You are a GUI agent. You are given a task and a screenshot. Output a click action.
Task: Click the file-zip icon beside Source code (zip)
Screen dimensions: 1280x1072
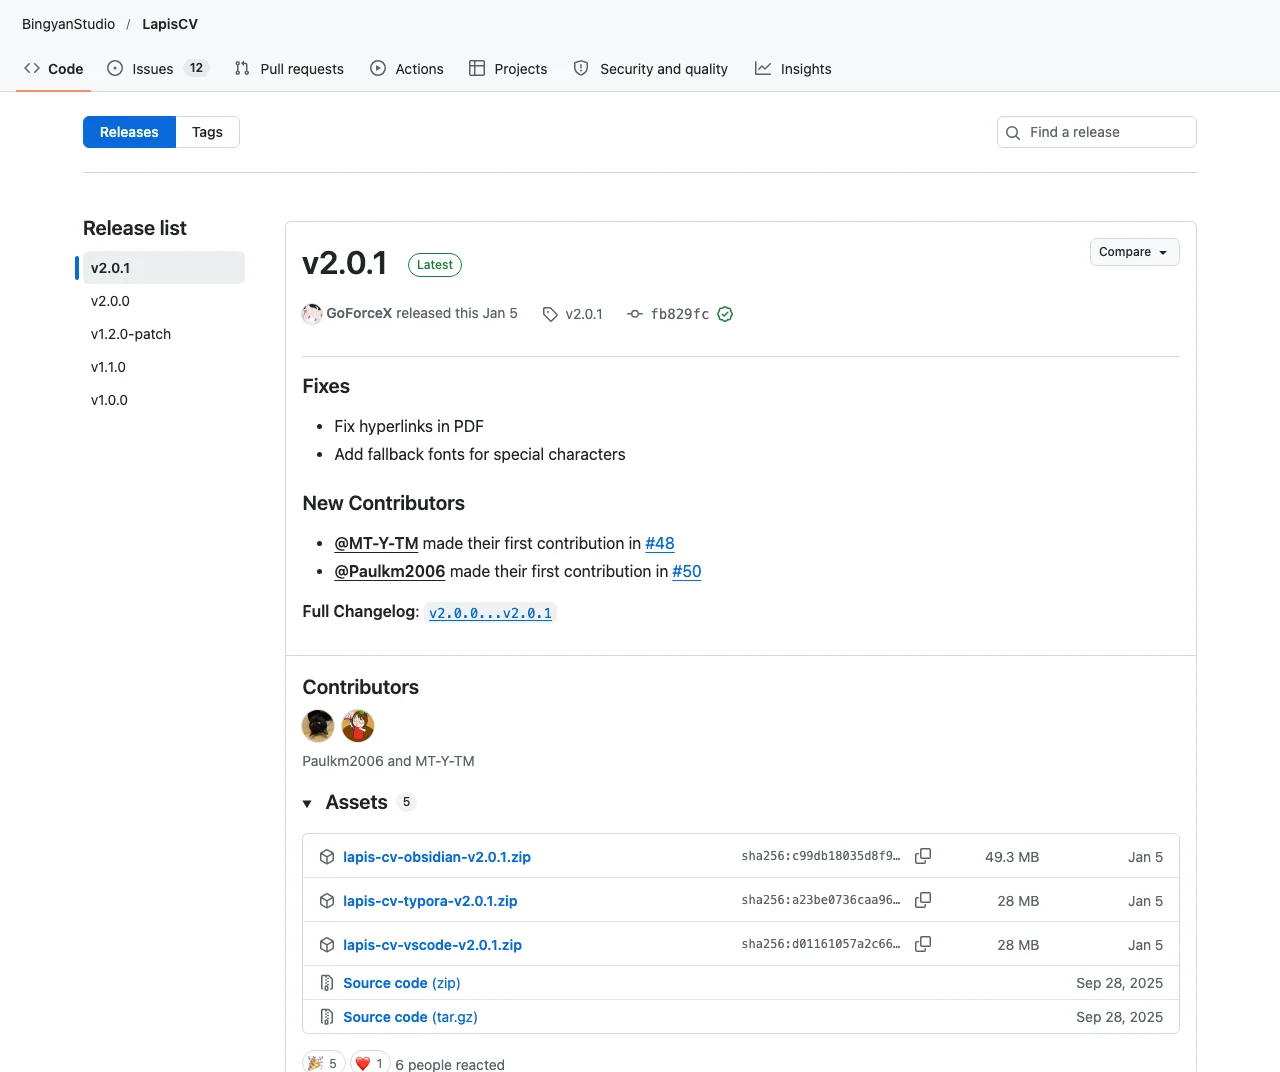pos(327,983)
